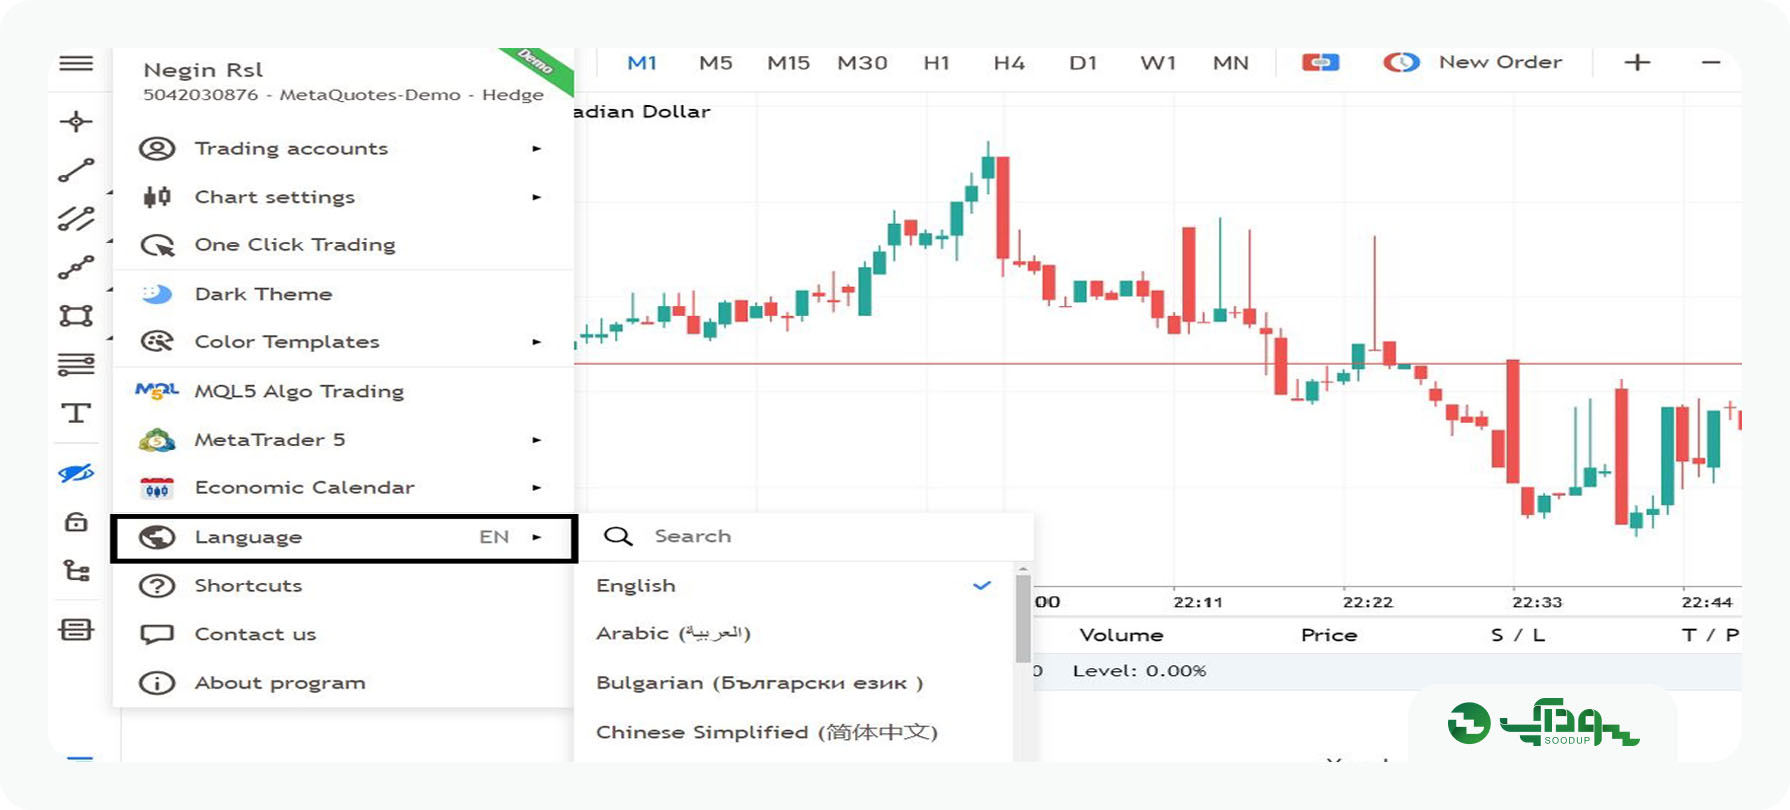
Task: Select the polyline drawing tool
Action: 76,268
